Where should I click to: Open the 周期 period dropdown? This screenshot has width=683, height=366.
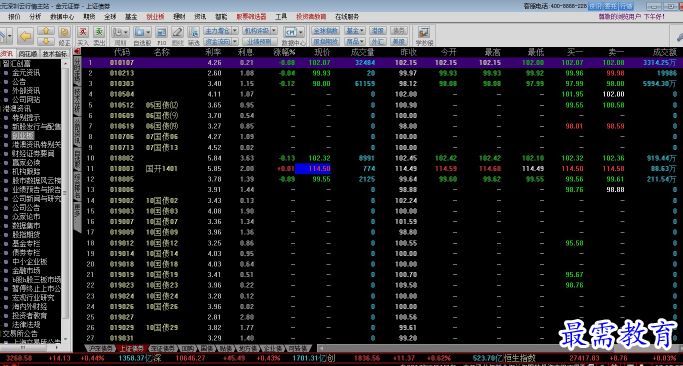point(120,32)
